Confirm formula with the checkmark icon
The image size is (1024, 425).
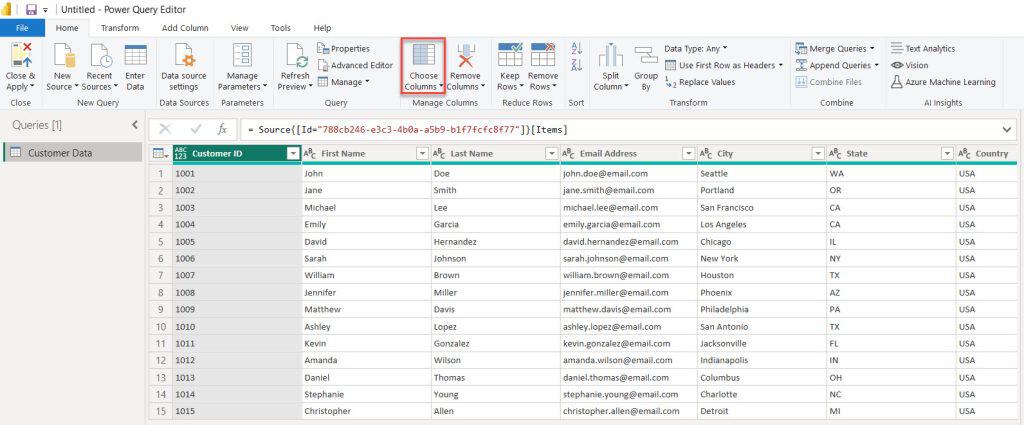pyautogui.click(x=196, y=129)
